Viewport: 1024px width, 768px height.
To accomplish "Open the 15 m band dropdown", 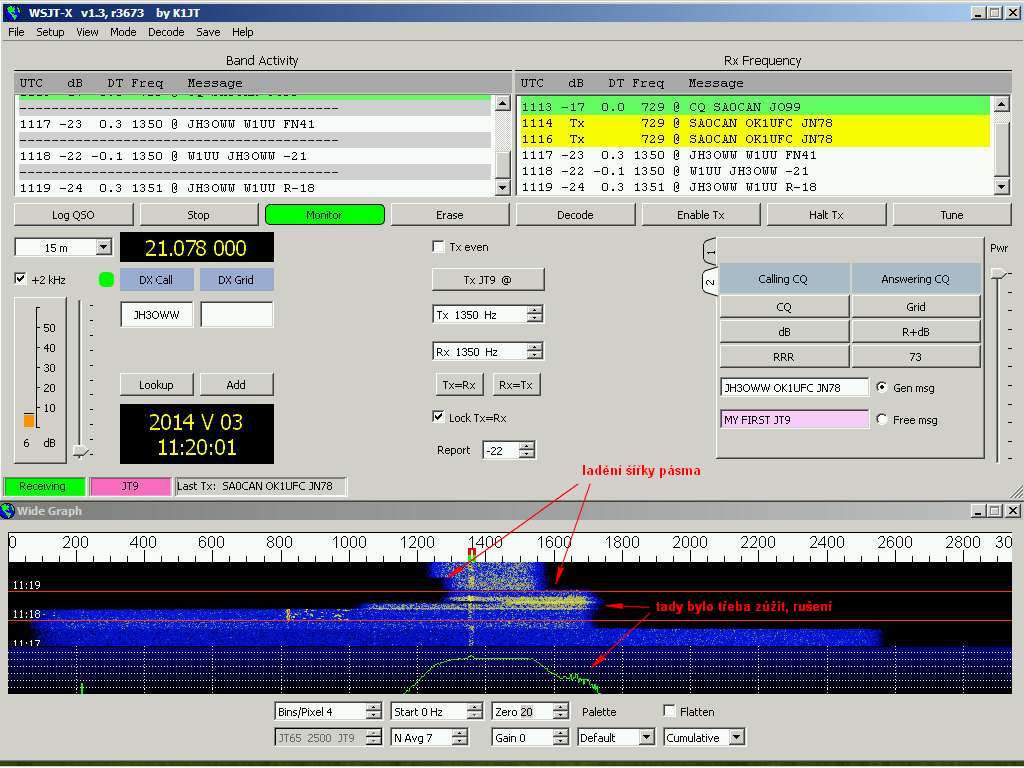I will point(103,247).
